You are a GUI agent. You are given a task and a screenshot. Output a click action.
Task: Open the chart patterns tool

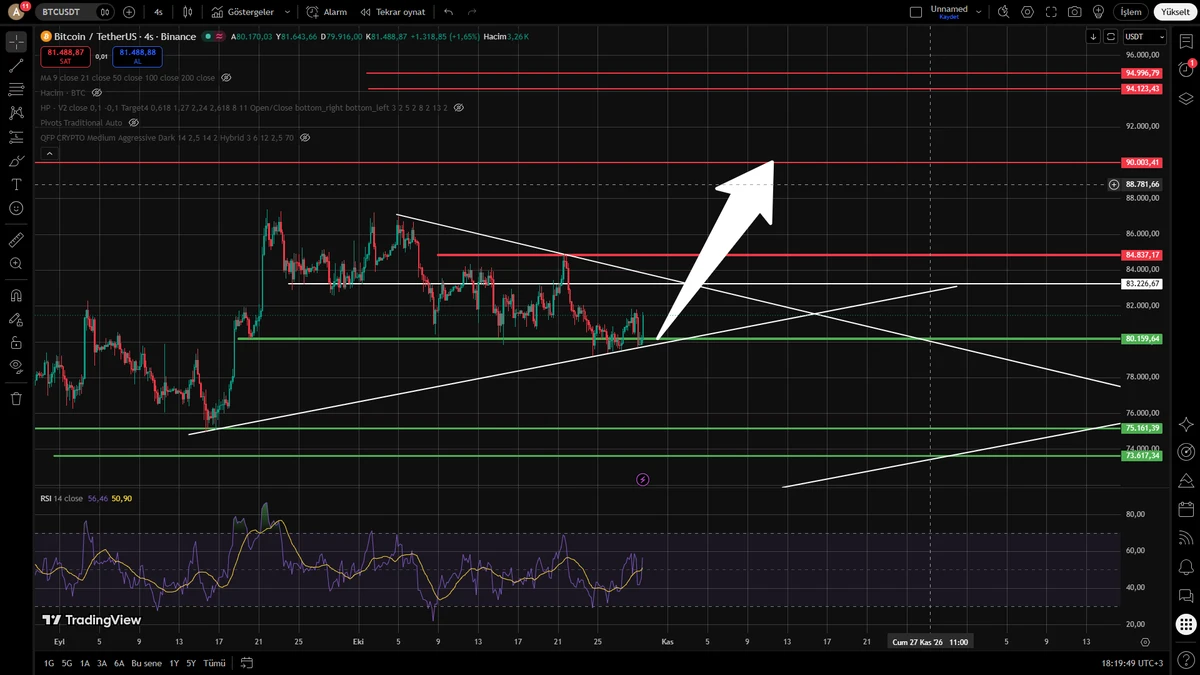pos(16,113)
